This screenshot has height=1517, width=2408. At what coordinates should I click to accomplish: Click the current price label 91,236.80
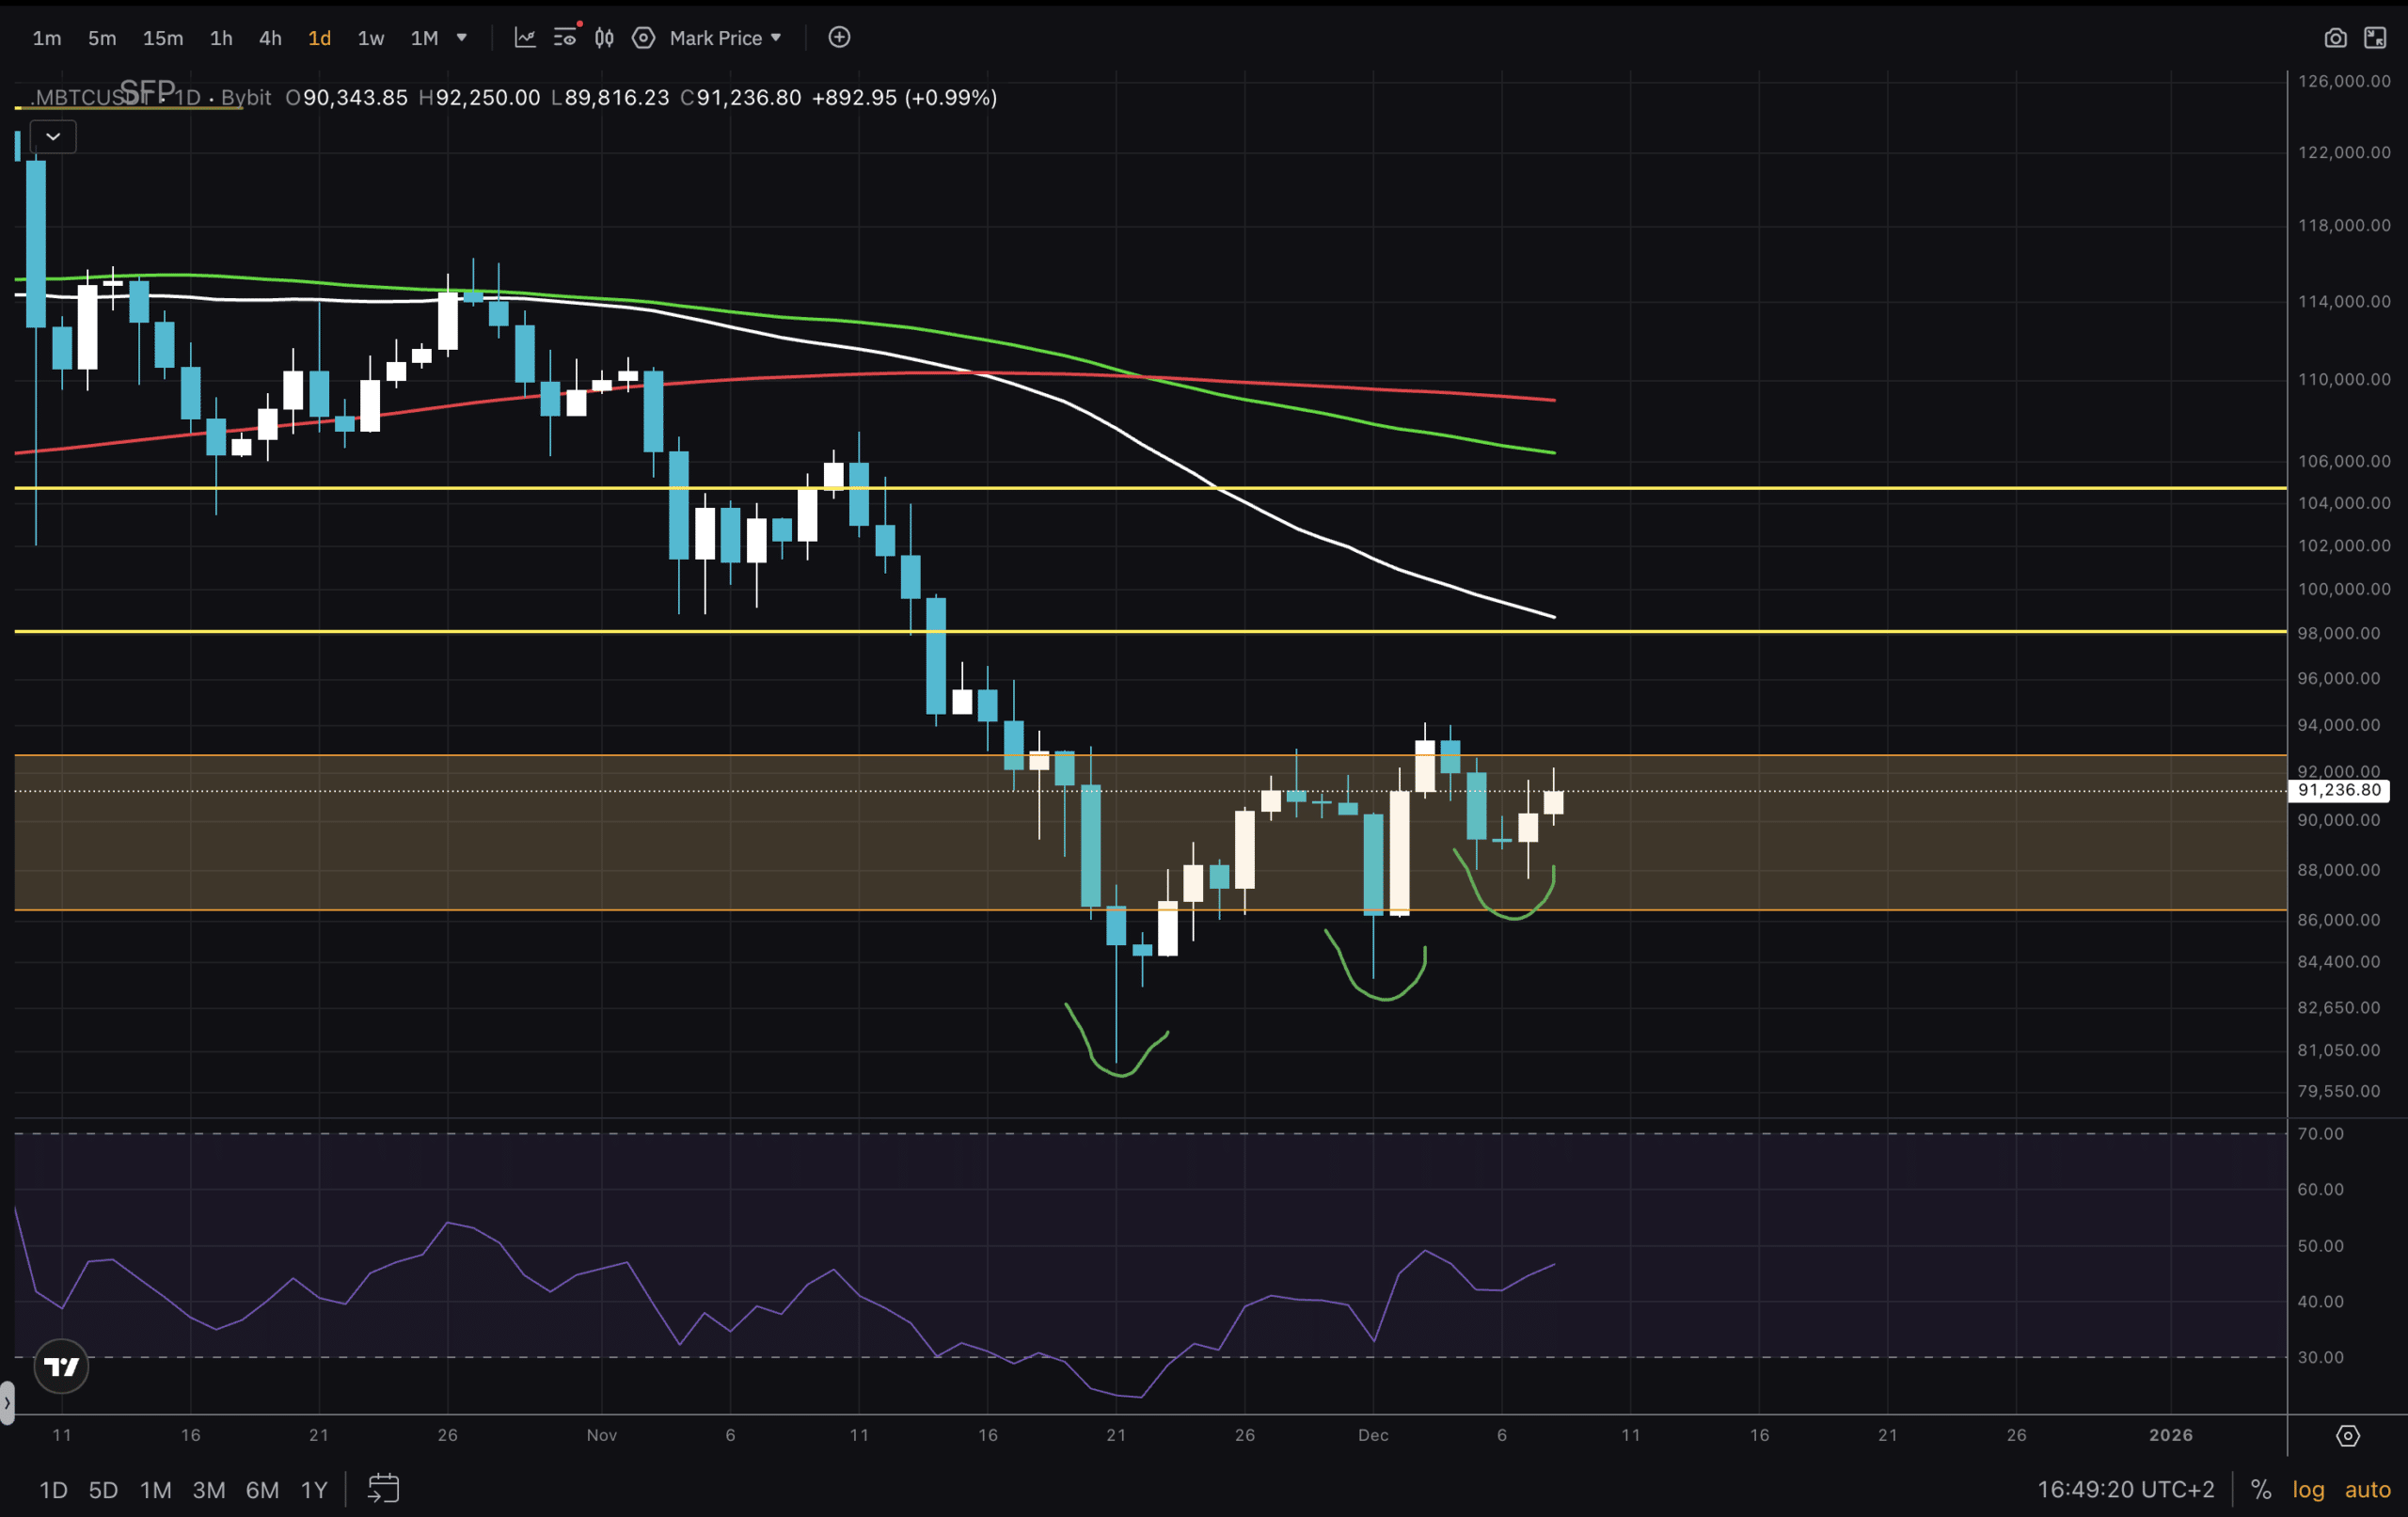[2338, 790]
